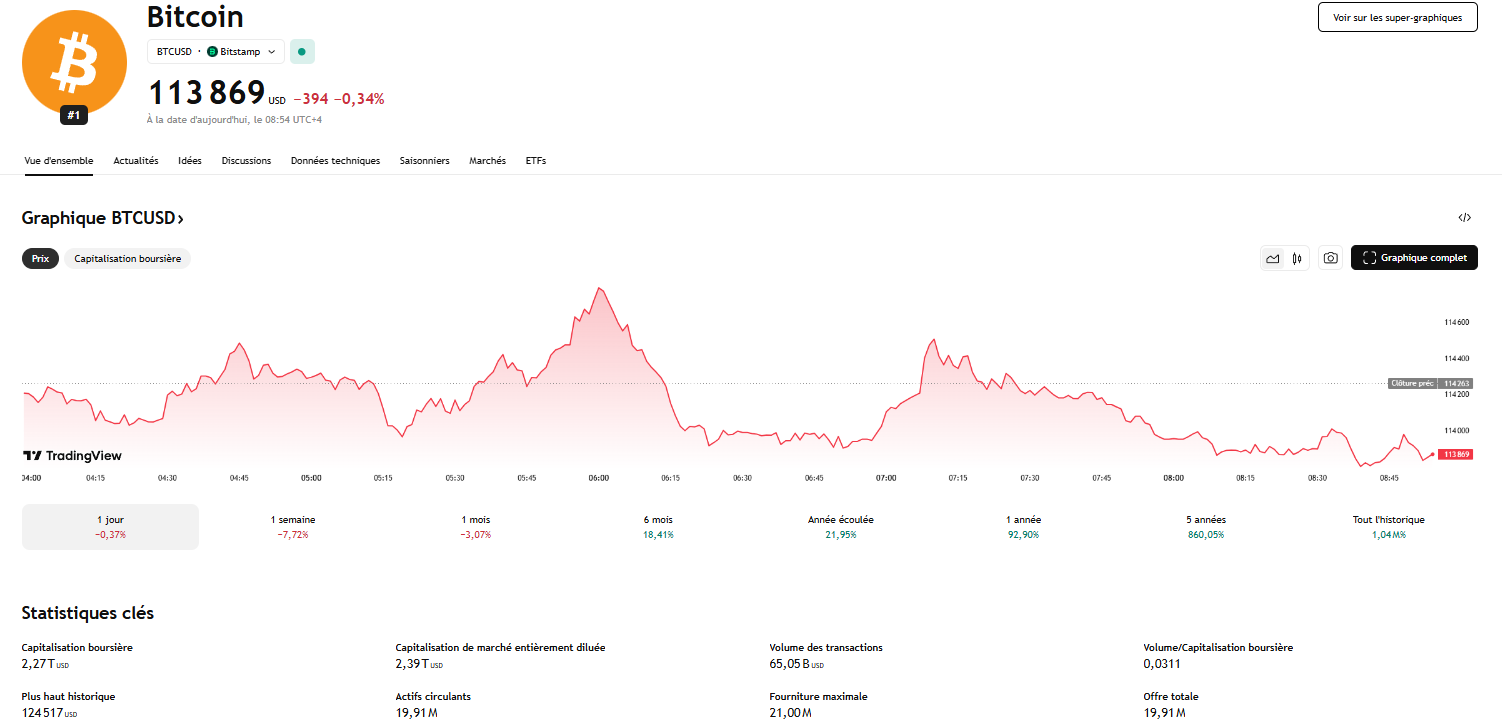Open Graphique BTCUSD heading link

tap(103, 218)
